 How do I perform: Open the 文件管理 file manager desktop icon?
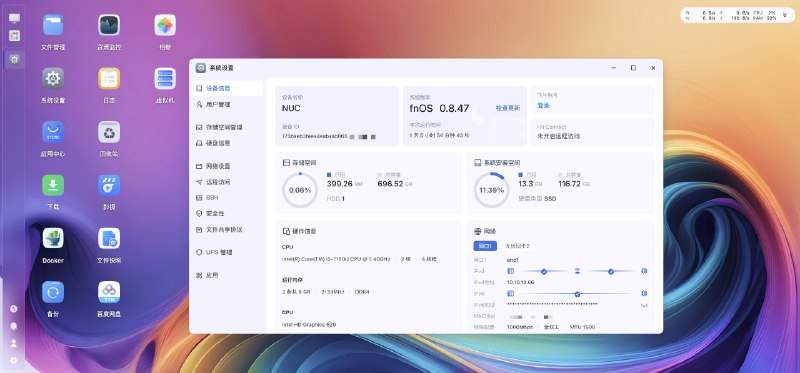[53, 26]
